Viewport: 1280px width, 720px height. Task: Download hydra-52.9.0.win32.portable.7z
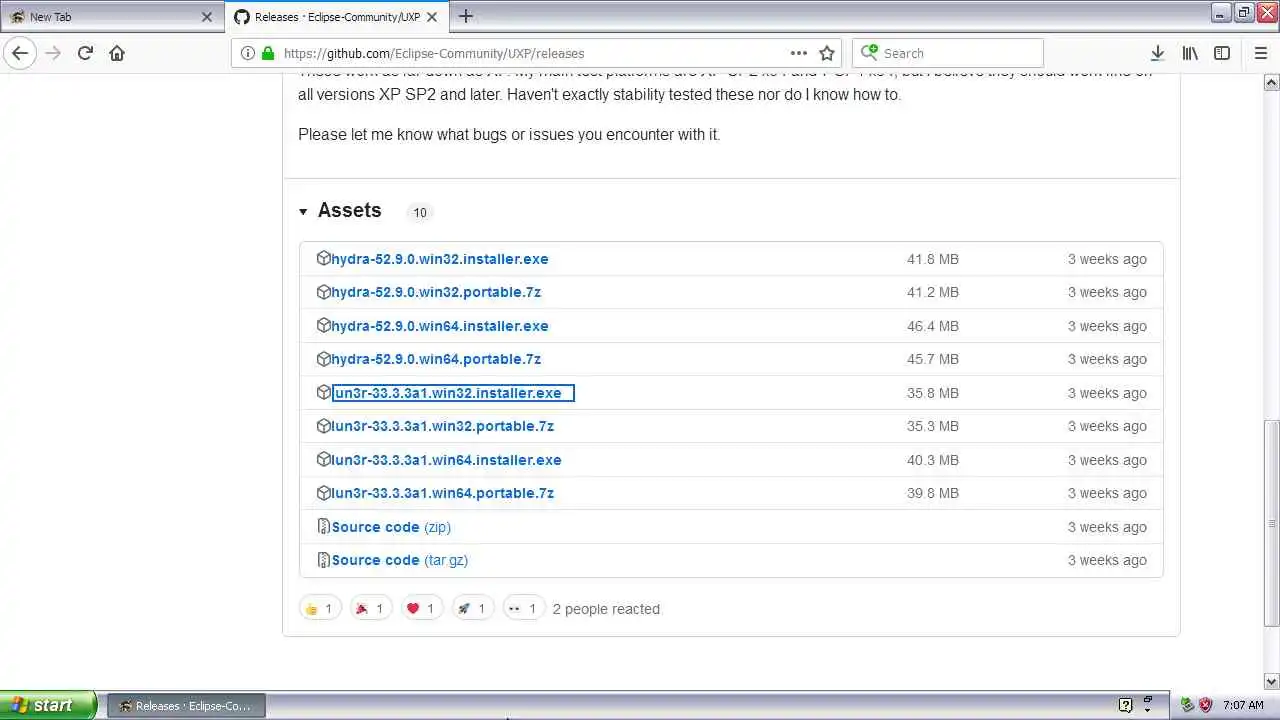tap(436, 292)
